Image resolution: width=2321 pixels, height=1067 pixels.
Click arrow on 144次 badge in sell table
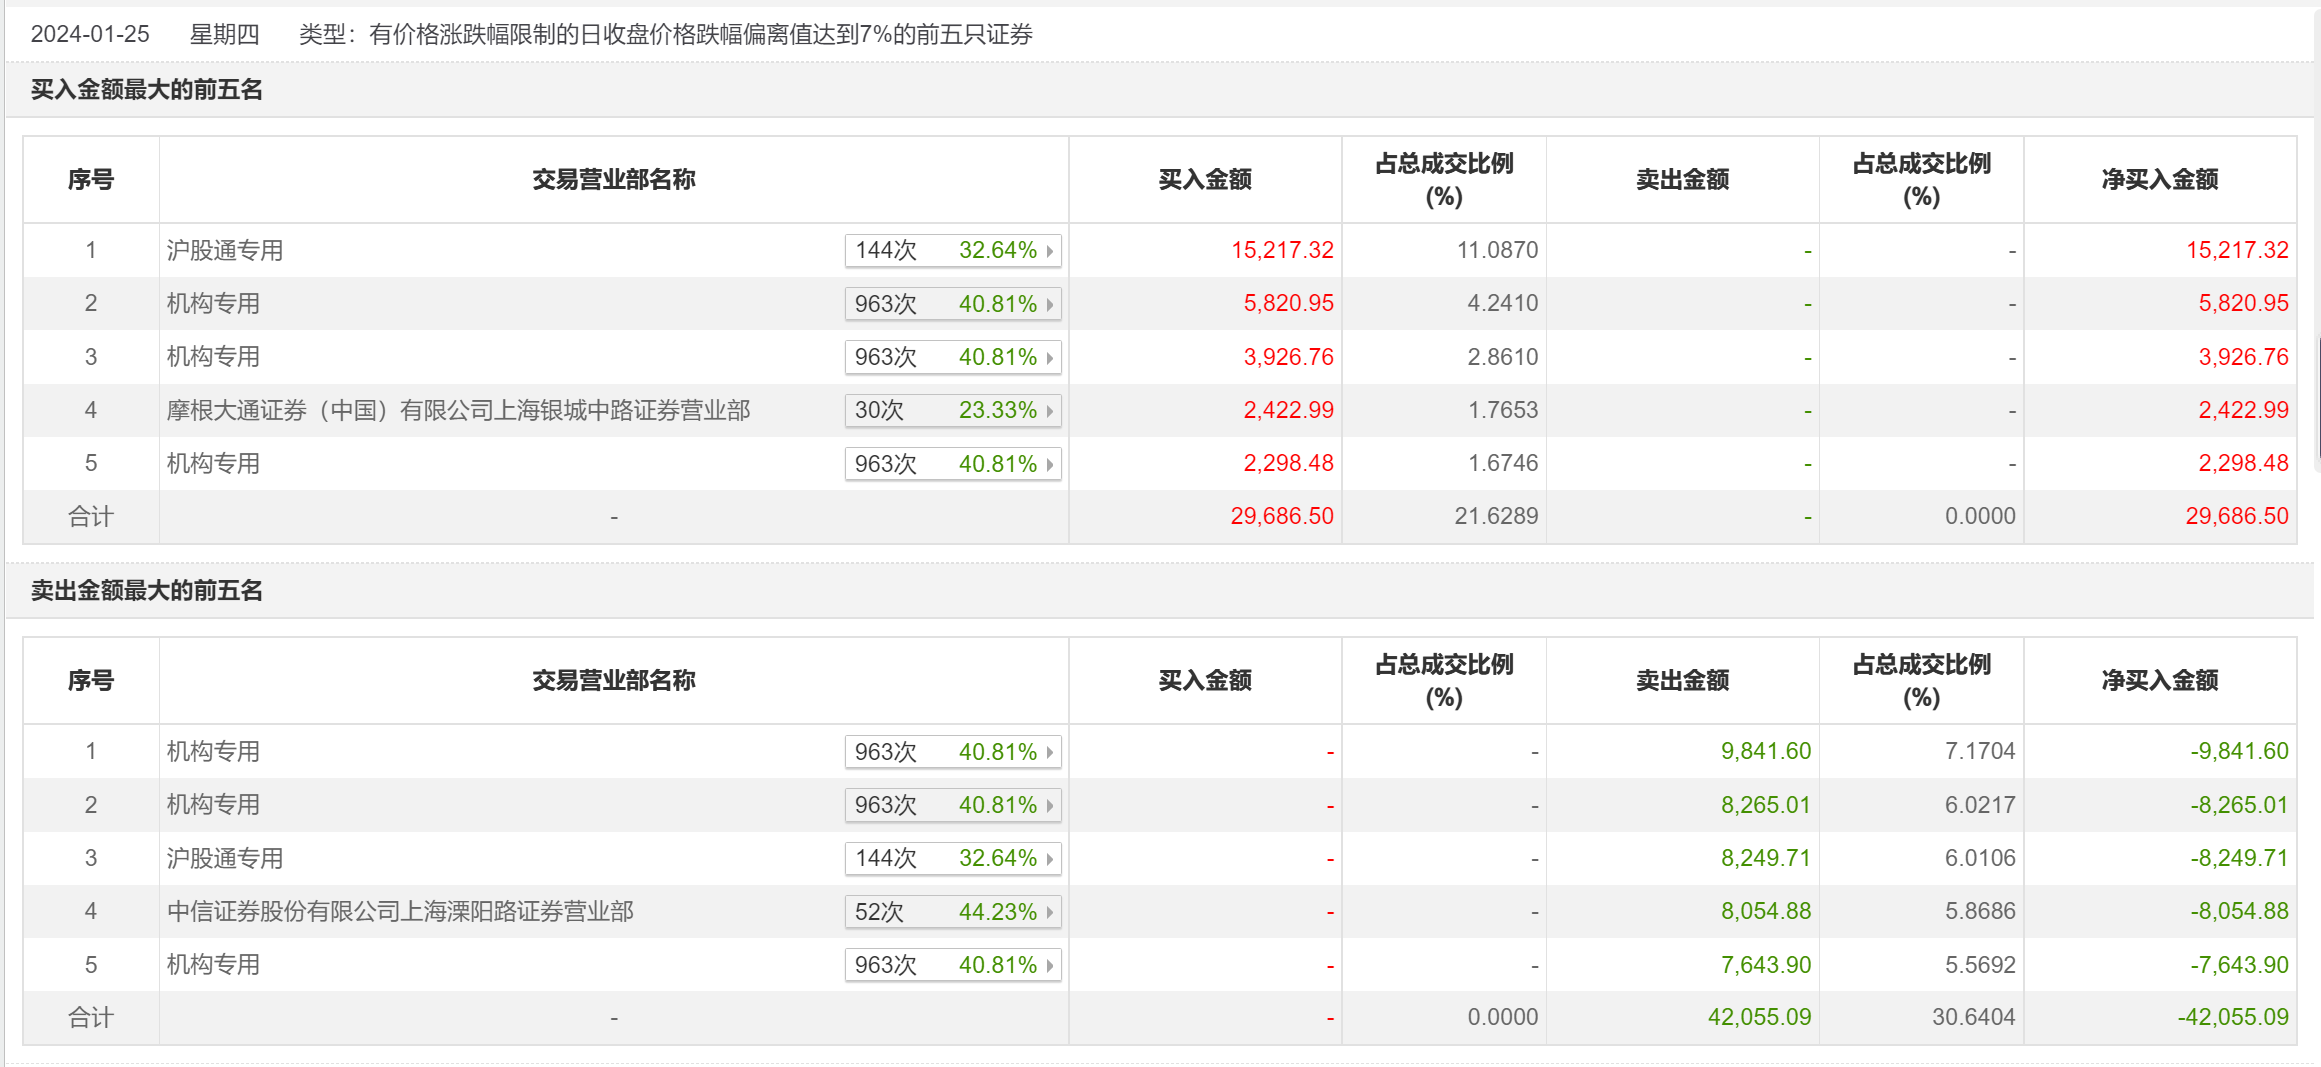point(1049,859)
